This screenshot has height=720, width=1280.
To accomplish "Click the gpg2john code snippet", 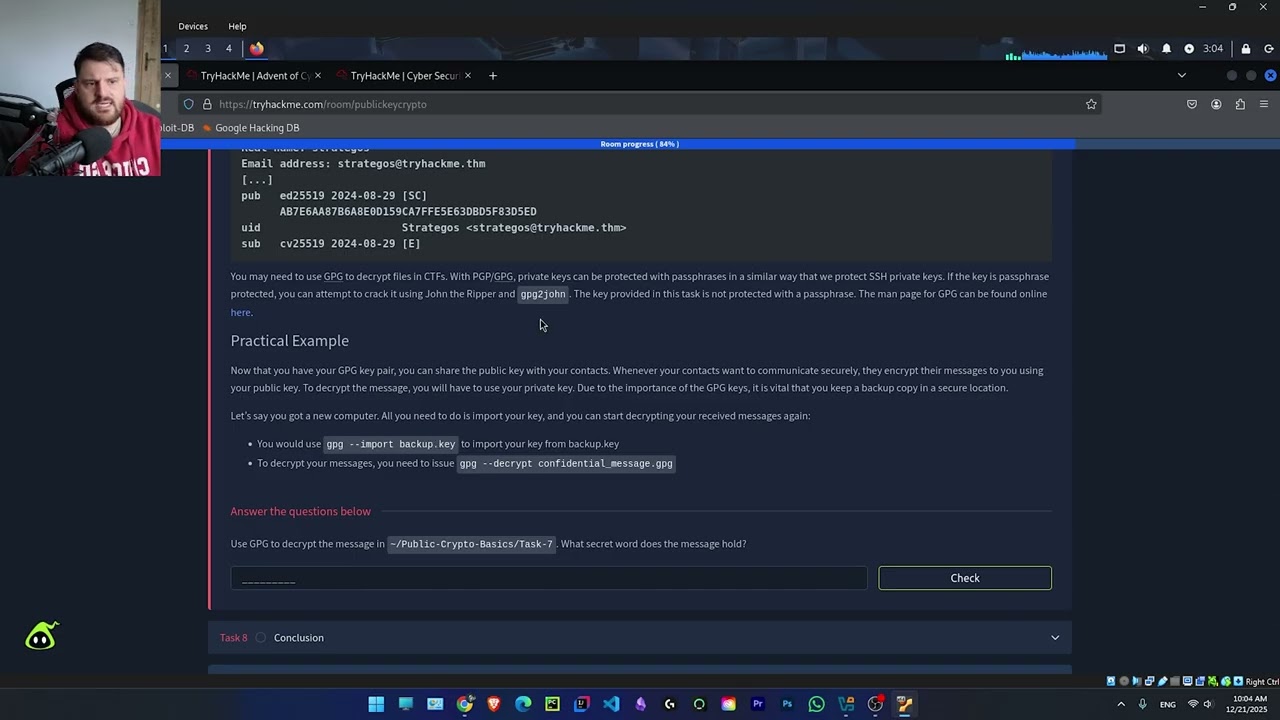I will tap(543, 294).
